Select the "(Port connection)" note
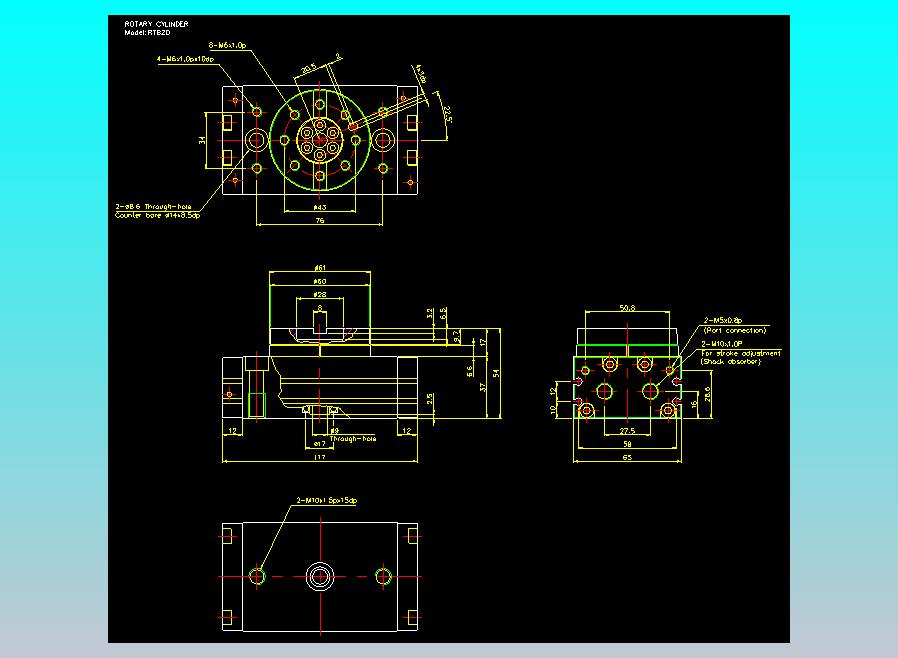The width and height of the screenshot is (898, 658). click(735, 330)
